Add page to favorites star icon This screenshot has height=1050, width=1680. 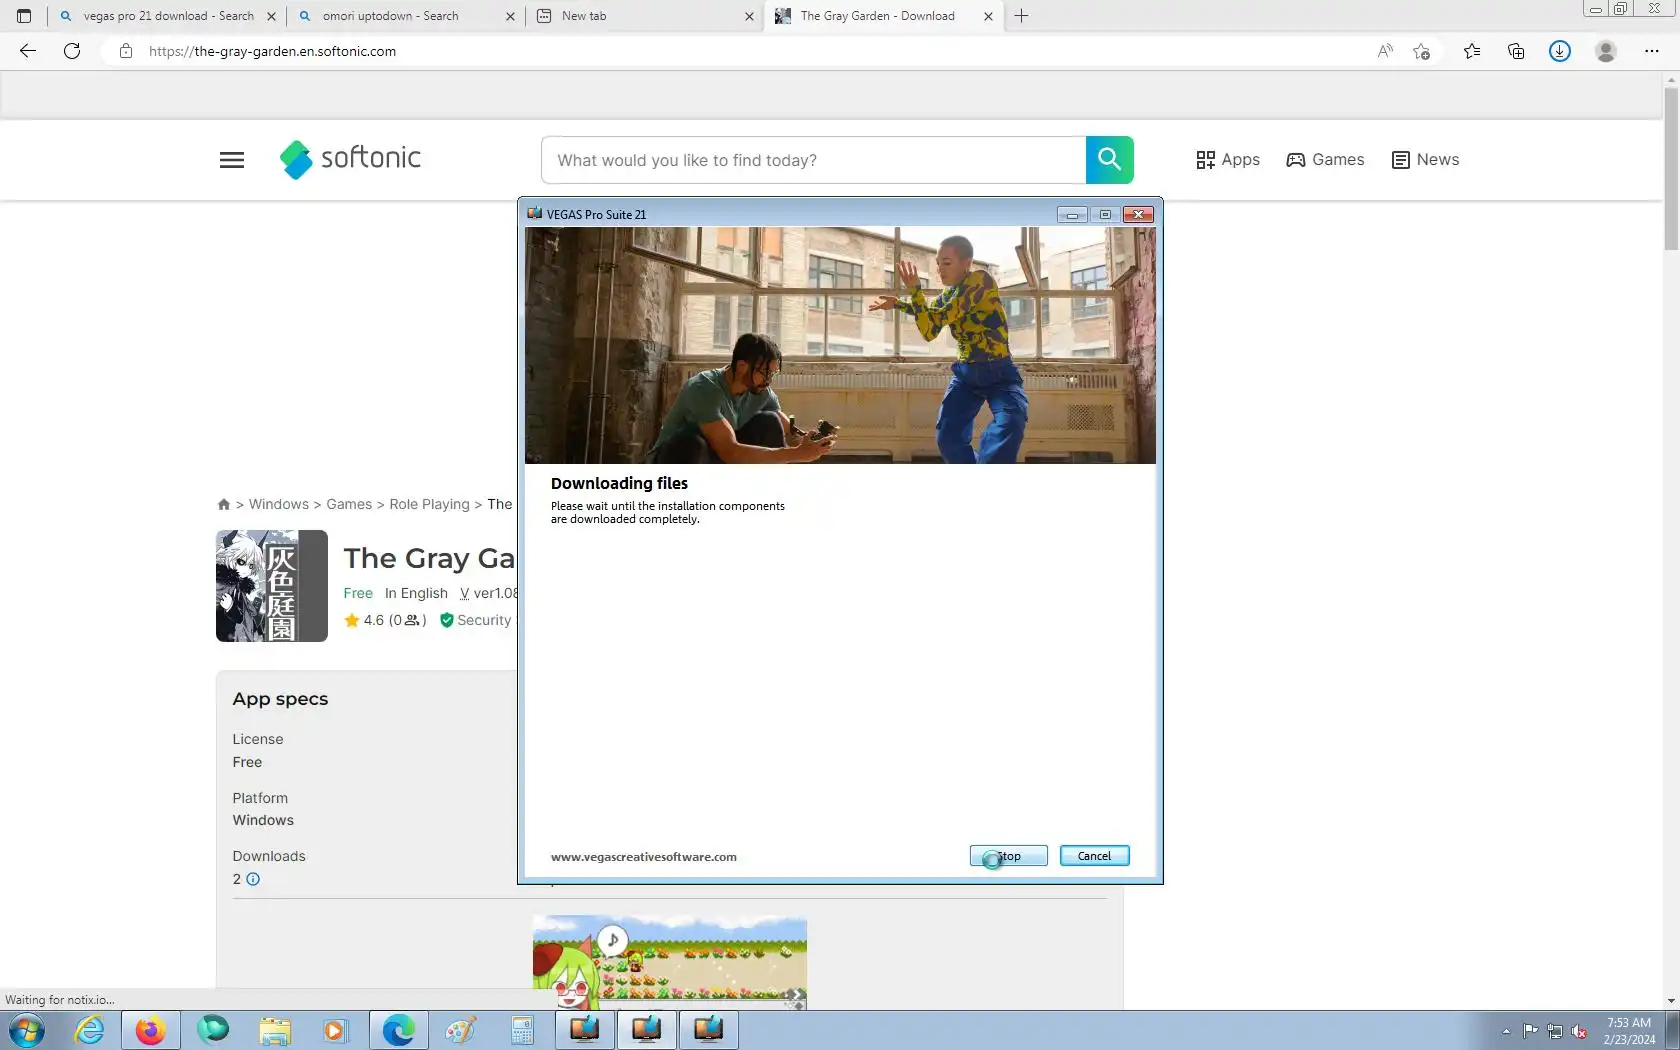click(1421, 51)
